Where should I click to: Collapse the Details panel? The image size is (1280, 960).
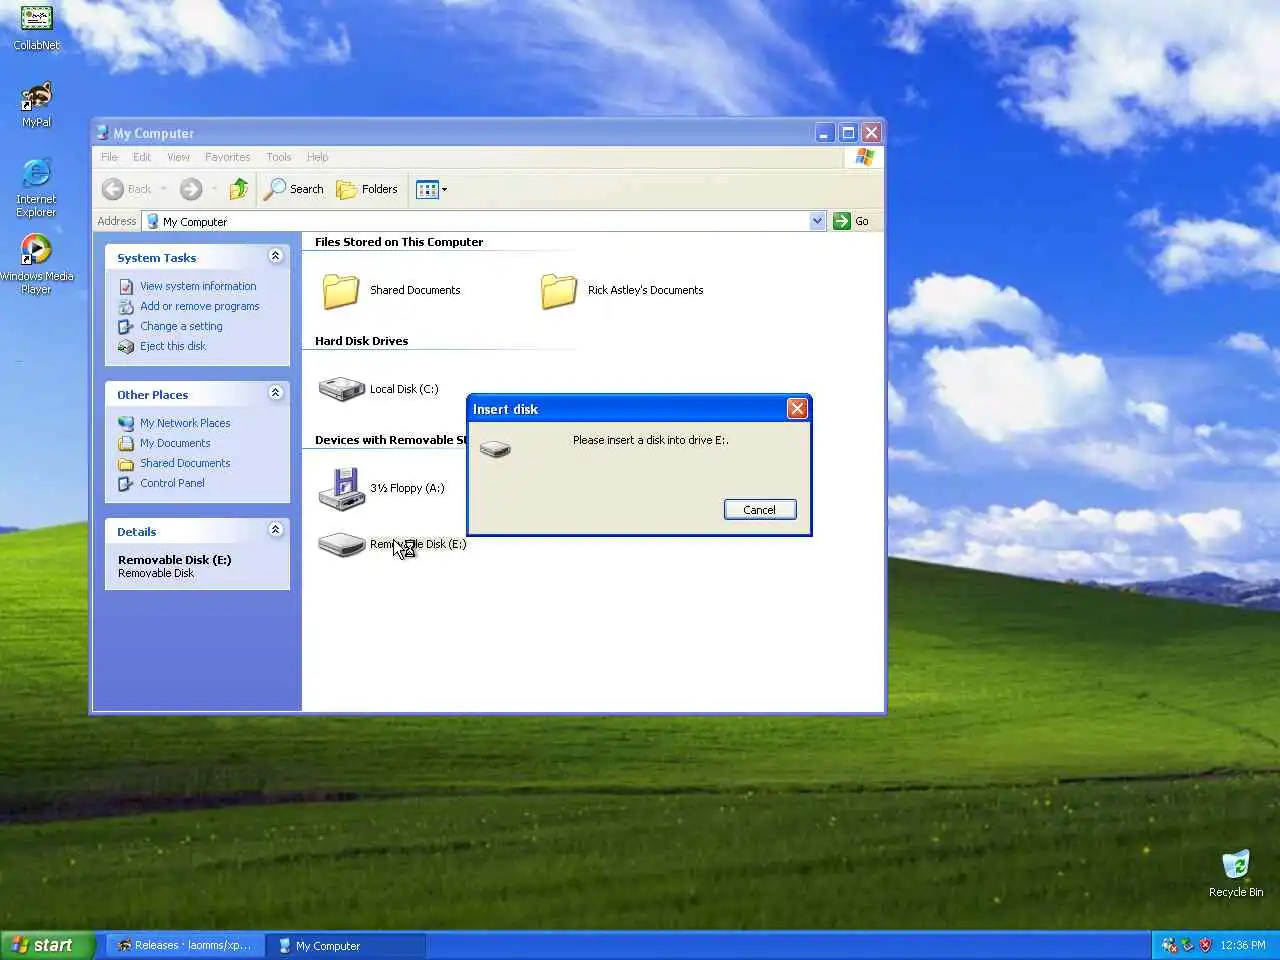275,530
